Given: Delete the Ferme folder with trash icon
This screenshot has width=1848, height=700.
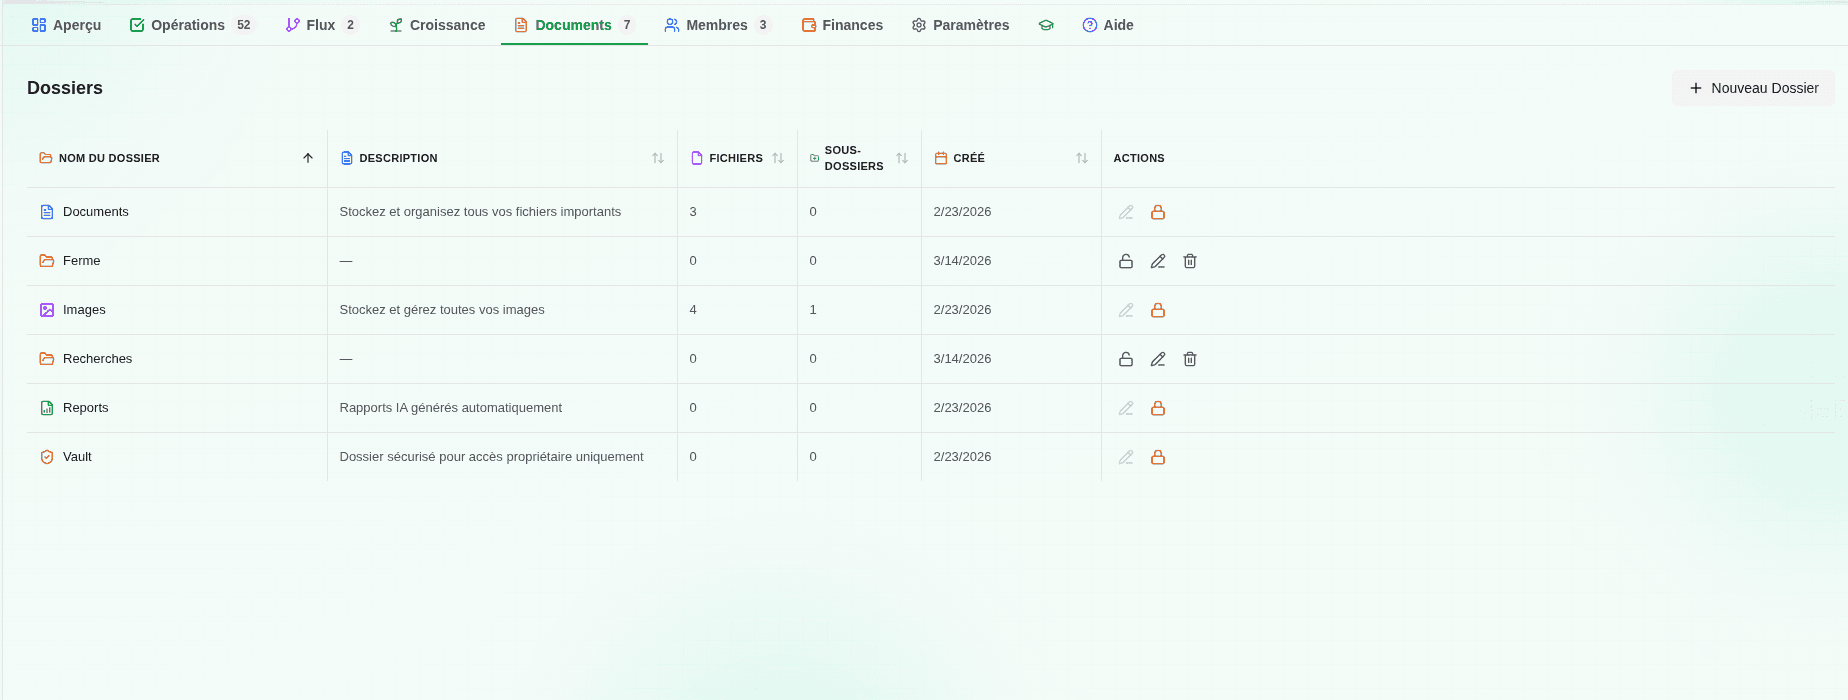Looking at the screenshot, I should coord(1190,261).
